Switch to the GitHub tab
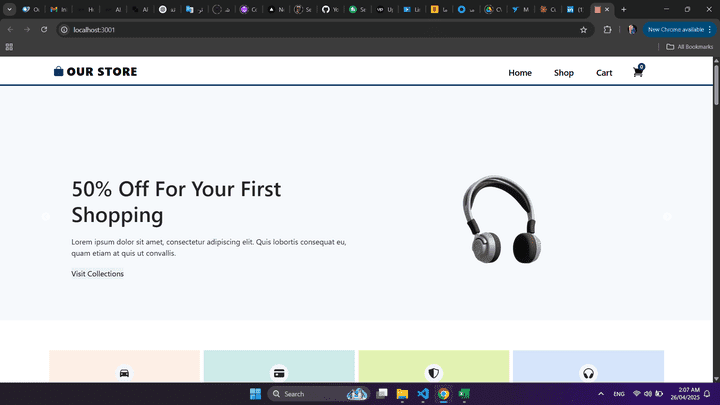The height and width of the screenshot is (405, 720). 330,9
